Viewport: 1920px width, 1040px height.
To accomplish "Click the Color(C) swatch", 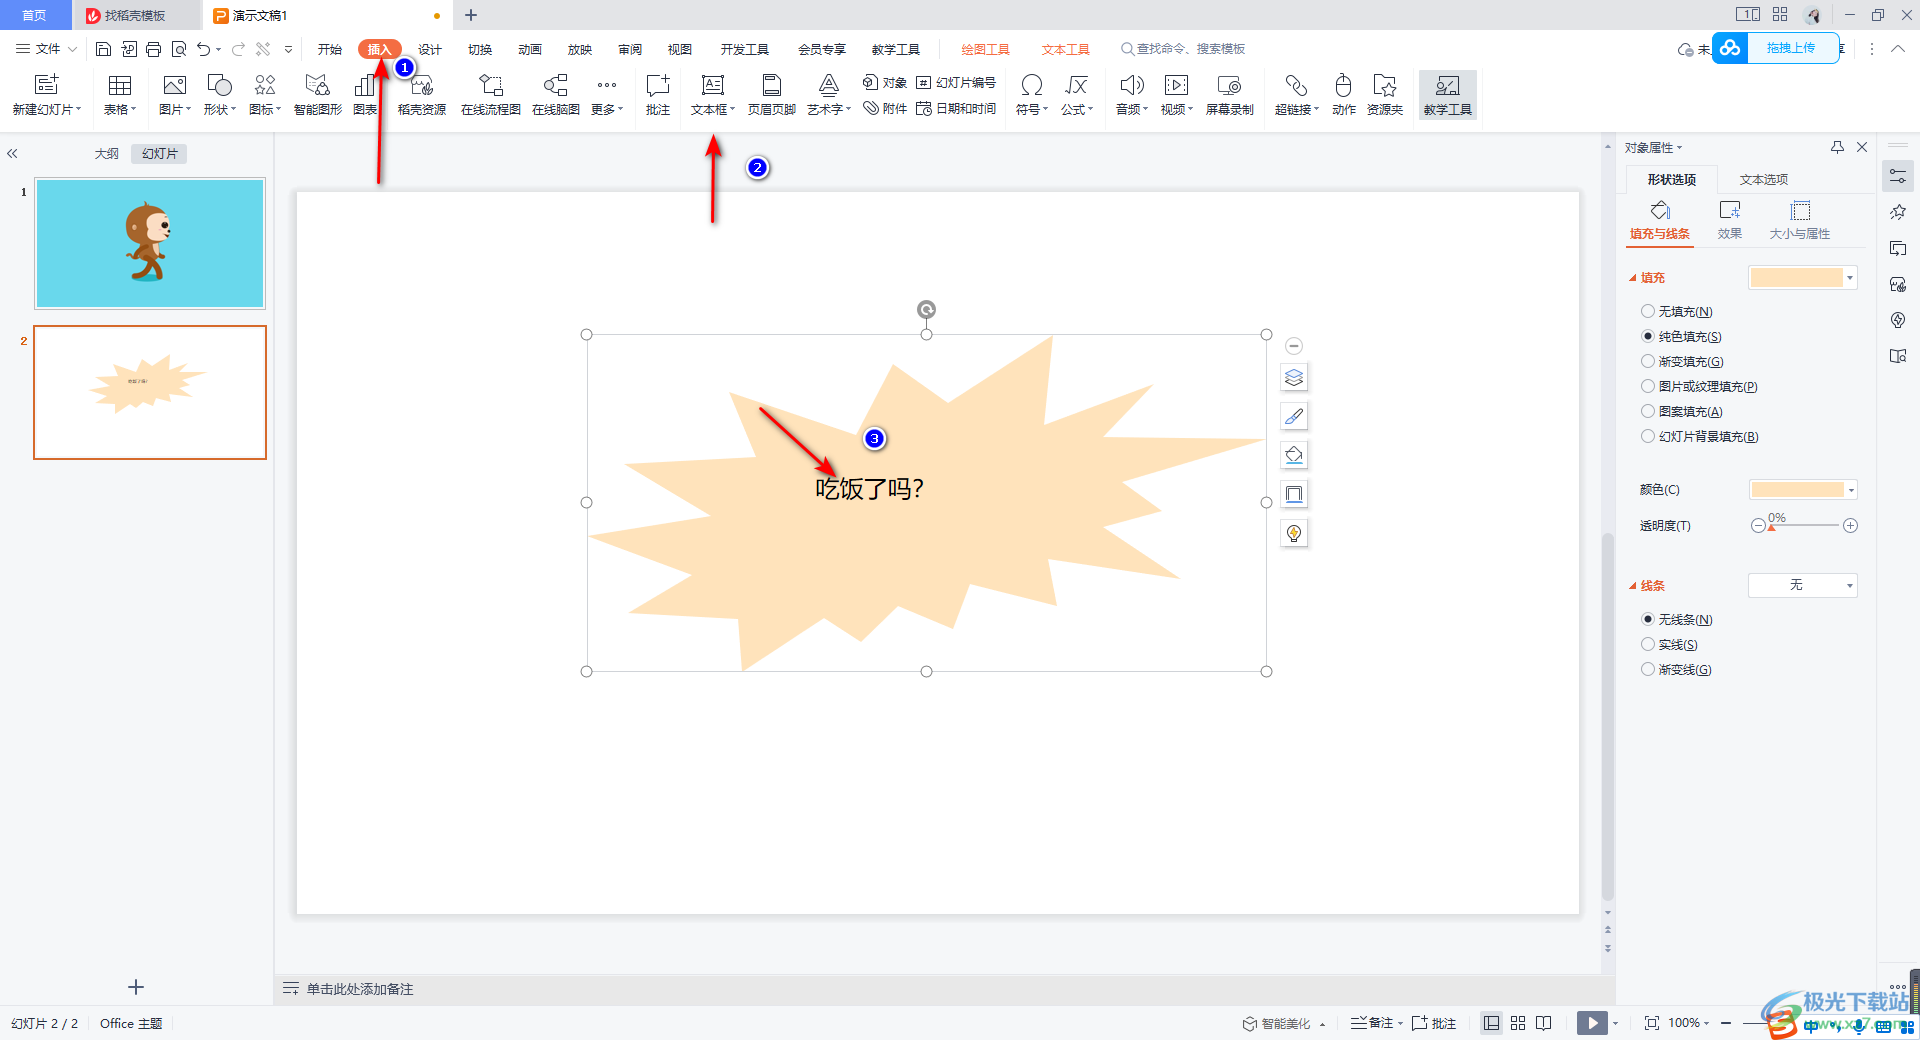I will pos(1797,490).
